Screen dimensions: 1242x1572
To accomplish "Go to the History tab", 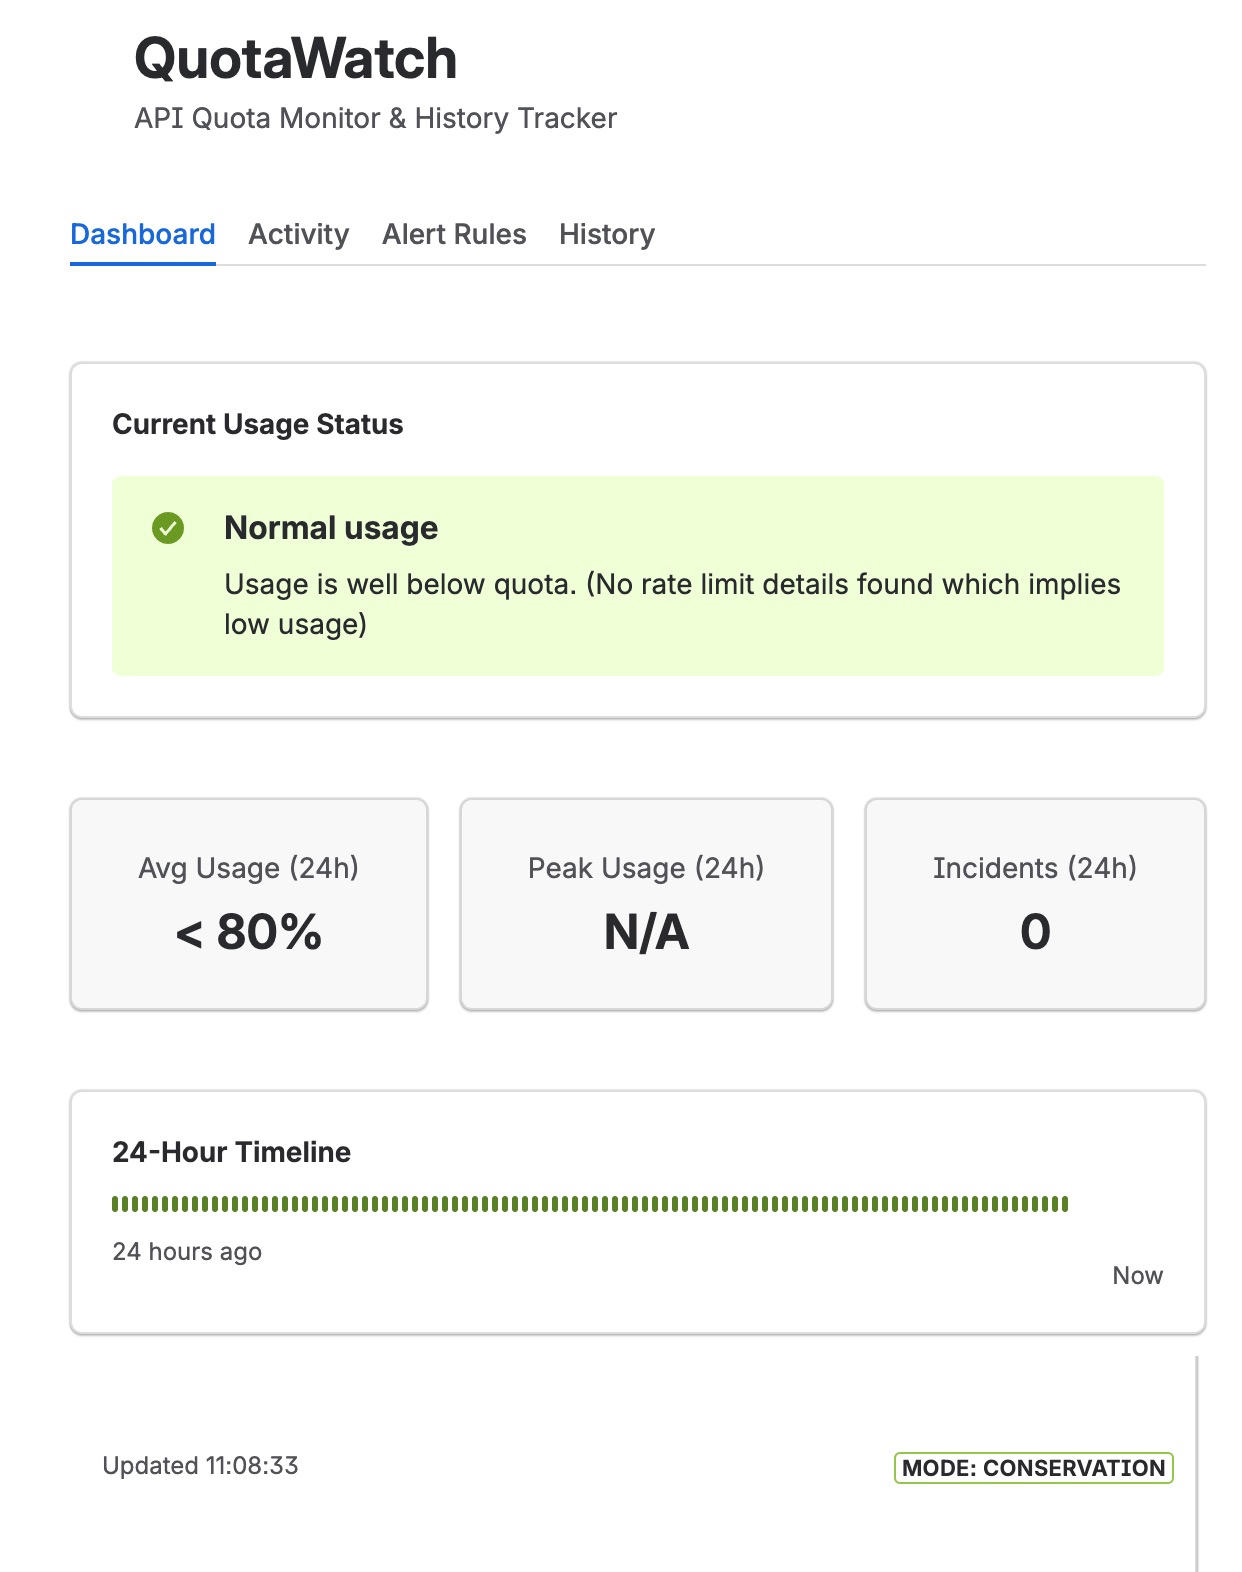I will pos(607,234).
